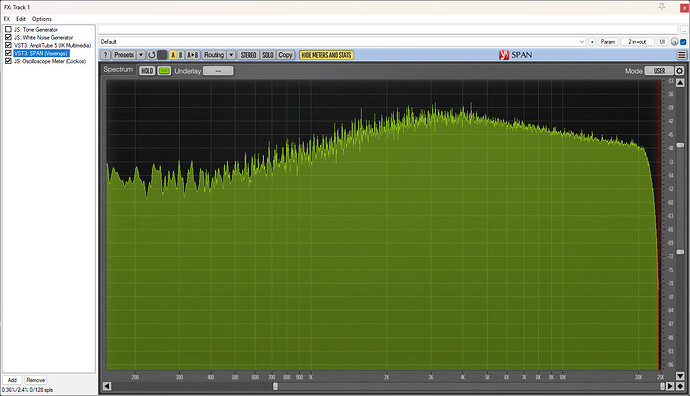
Task: Click Hide Meters and Stats button
Action: (326, 55)
